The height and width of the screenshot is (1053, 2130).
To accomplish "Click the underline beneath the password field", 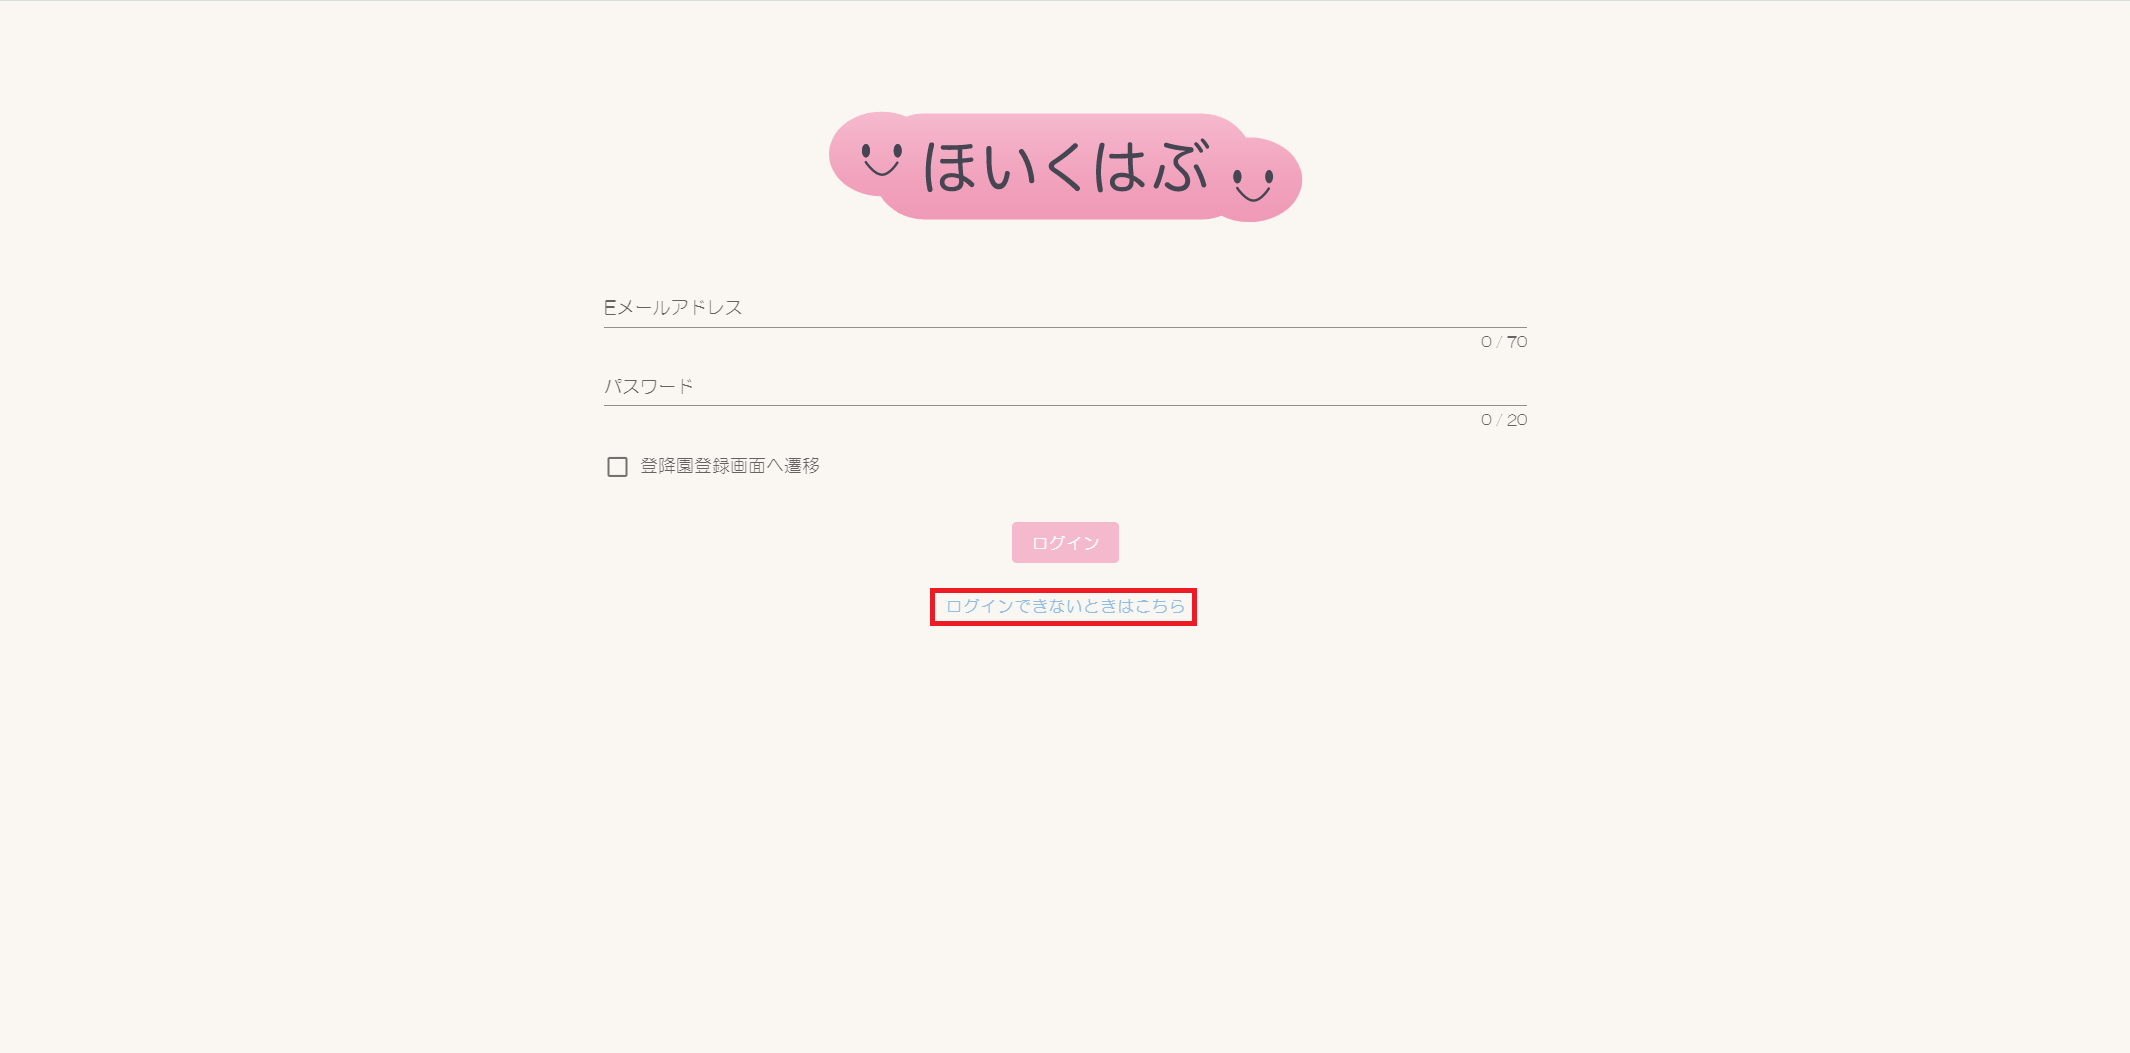I will (1065, 405).
